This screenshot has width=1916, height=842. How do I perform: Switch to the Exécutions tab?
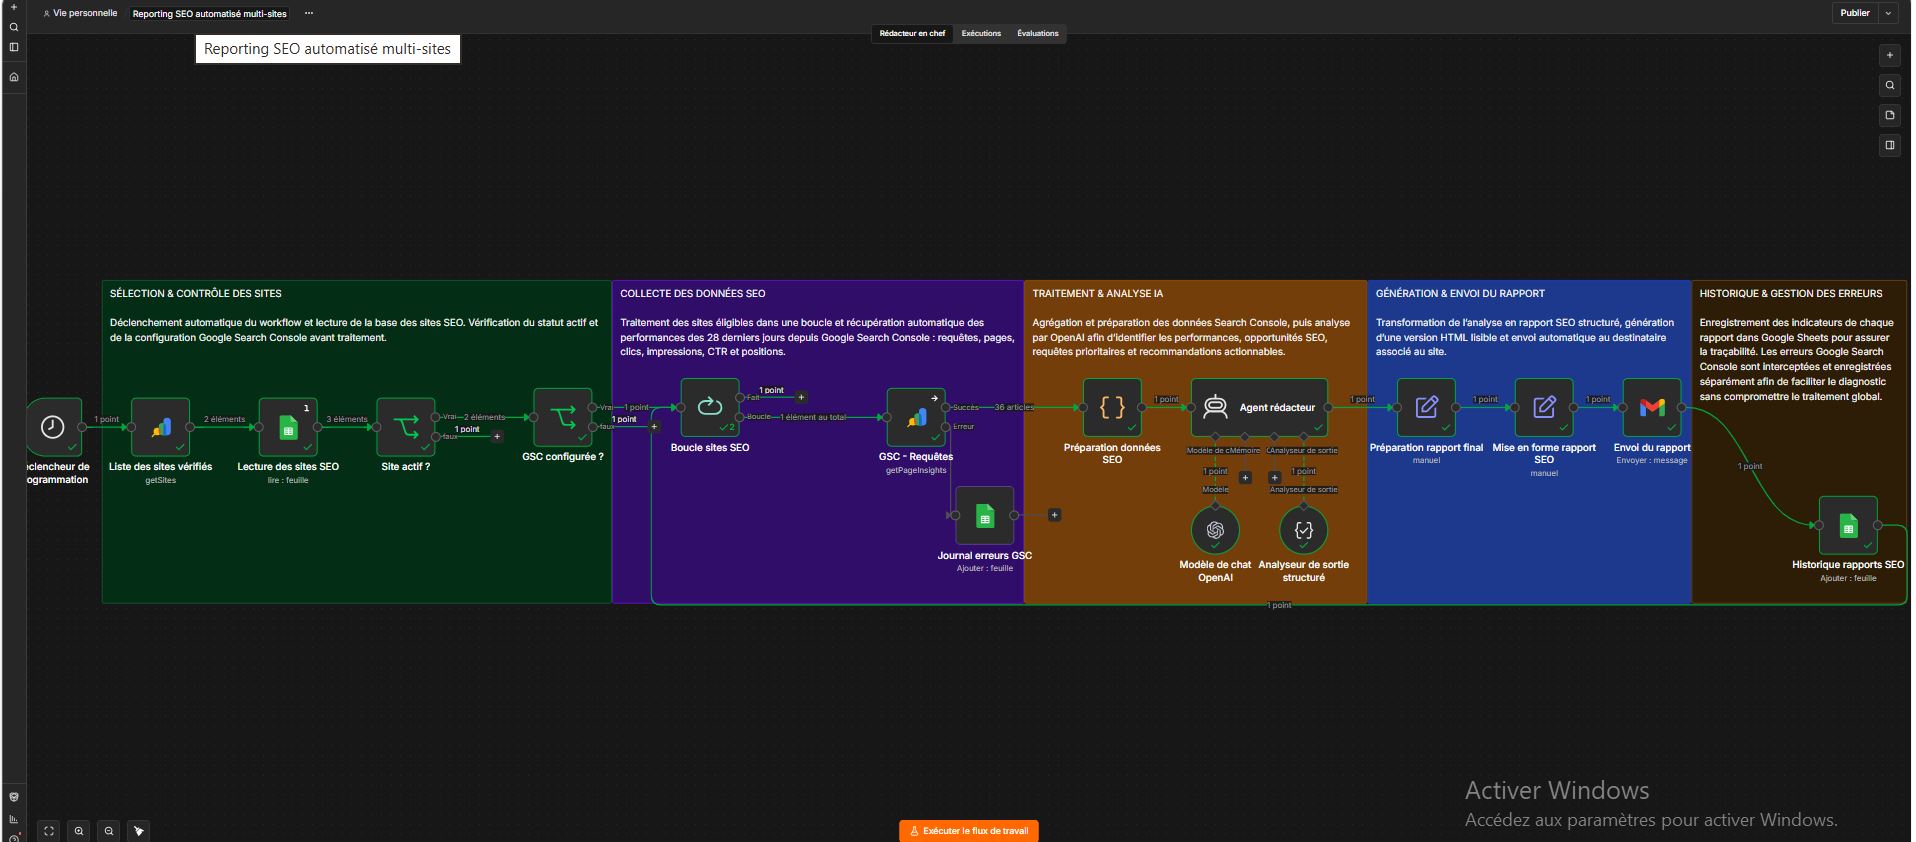click(981, 33)
